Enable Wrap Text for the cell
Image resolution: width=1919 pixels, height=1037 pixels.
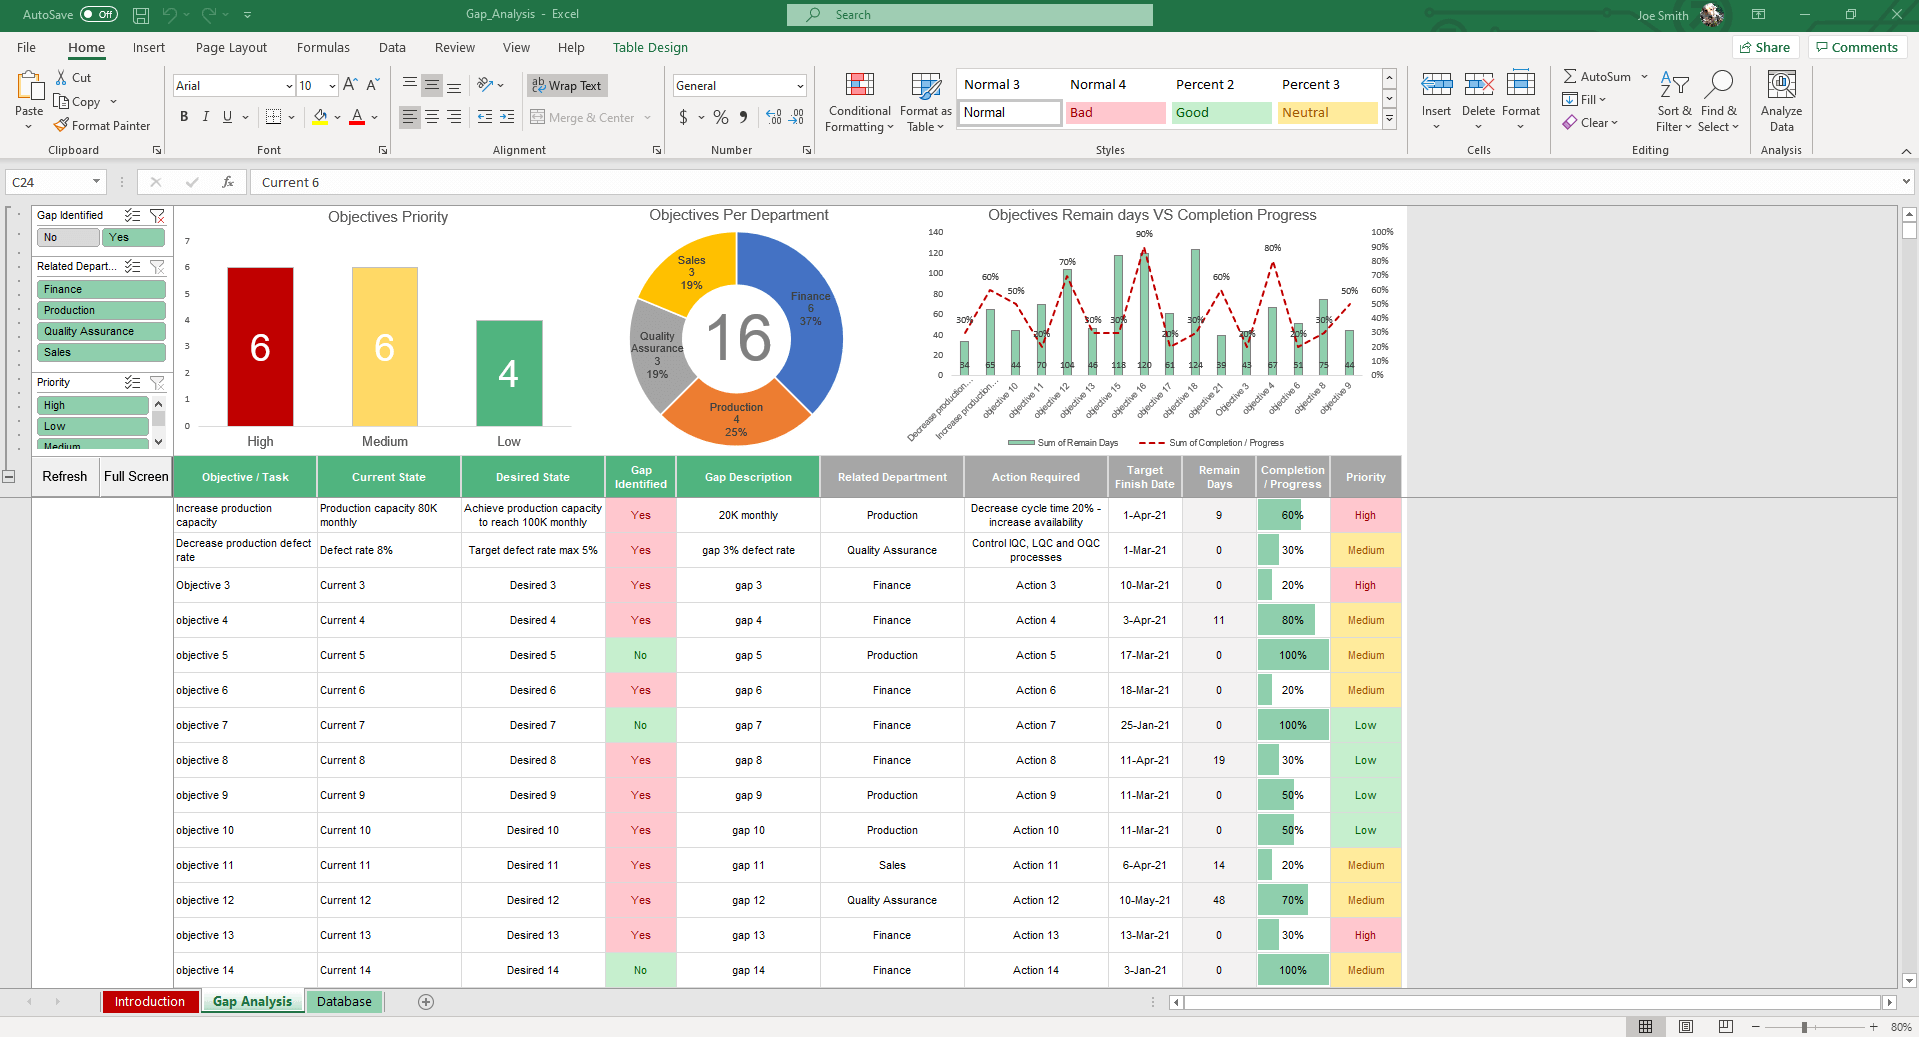click(x=566, y=85)
